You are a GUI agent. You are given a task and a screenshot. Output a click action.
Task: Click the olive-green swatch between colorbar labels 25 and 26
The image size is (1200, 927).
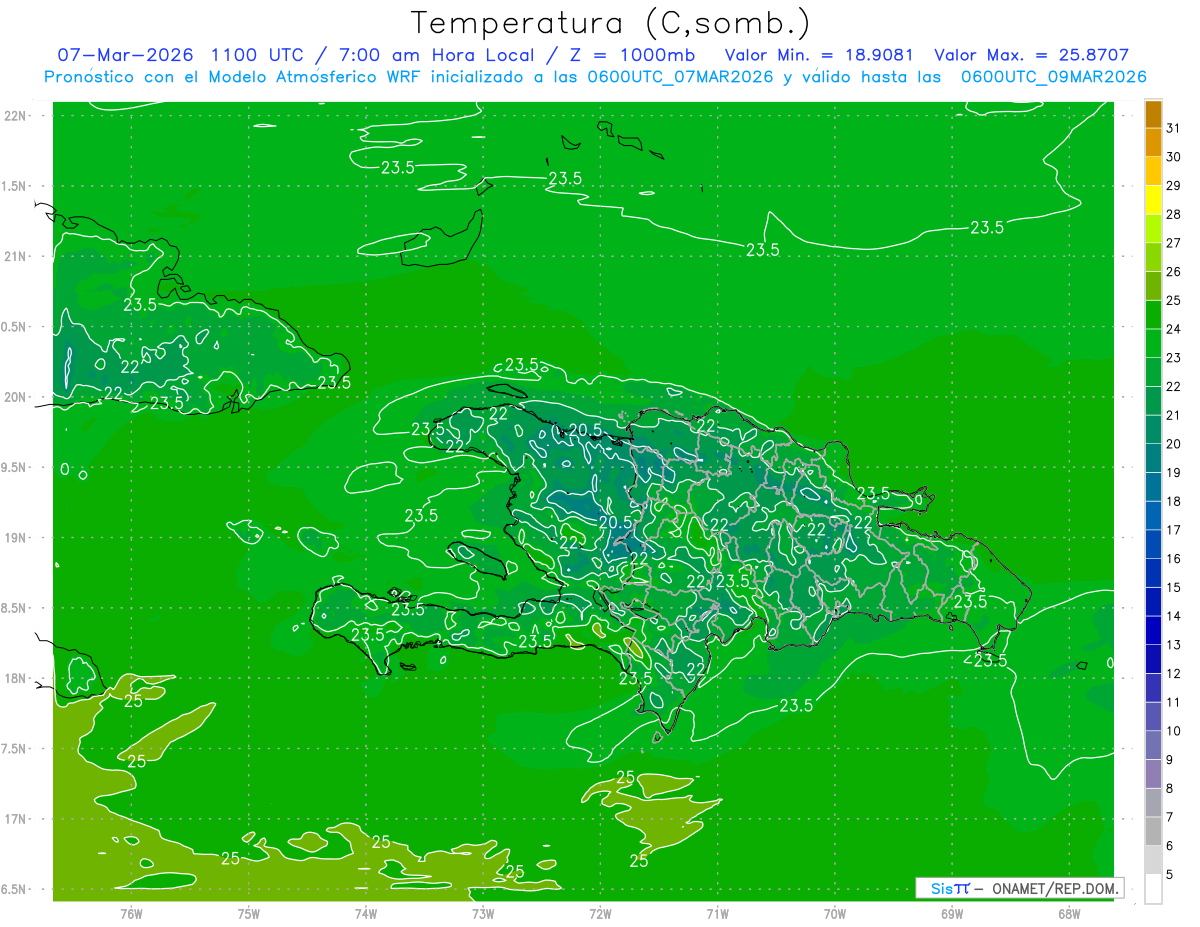[1153, 286]
